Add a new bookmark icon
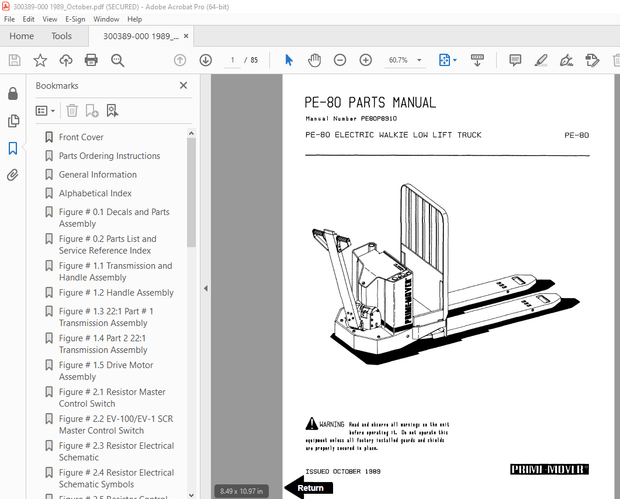The width and height of the screenshot is (620, 499). [92, 111]
